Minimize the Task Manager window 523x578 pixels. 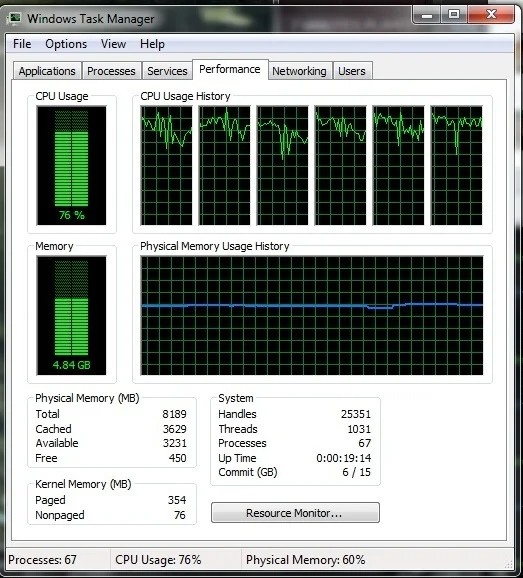coord(427,15)
